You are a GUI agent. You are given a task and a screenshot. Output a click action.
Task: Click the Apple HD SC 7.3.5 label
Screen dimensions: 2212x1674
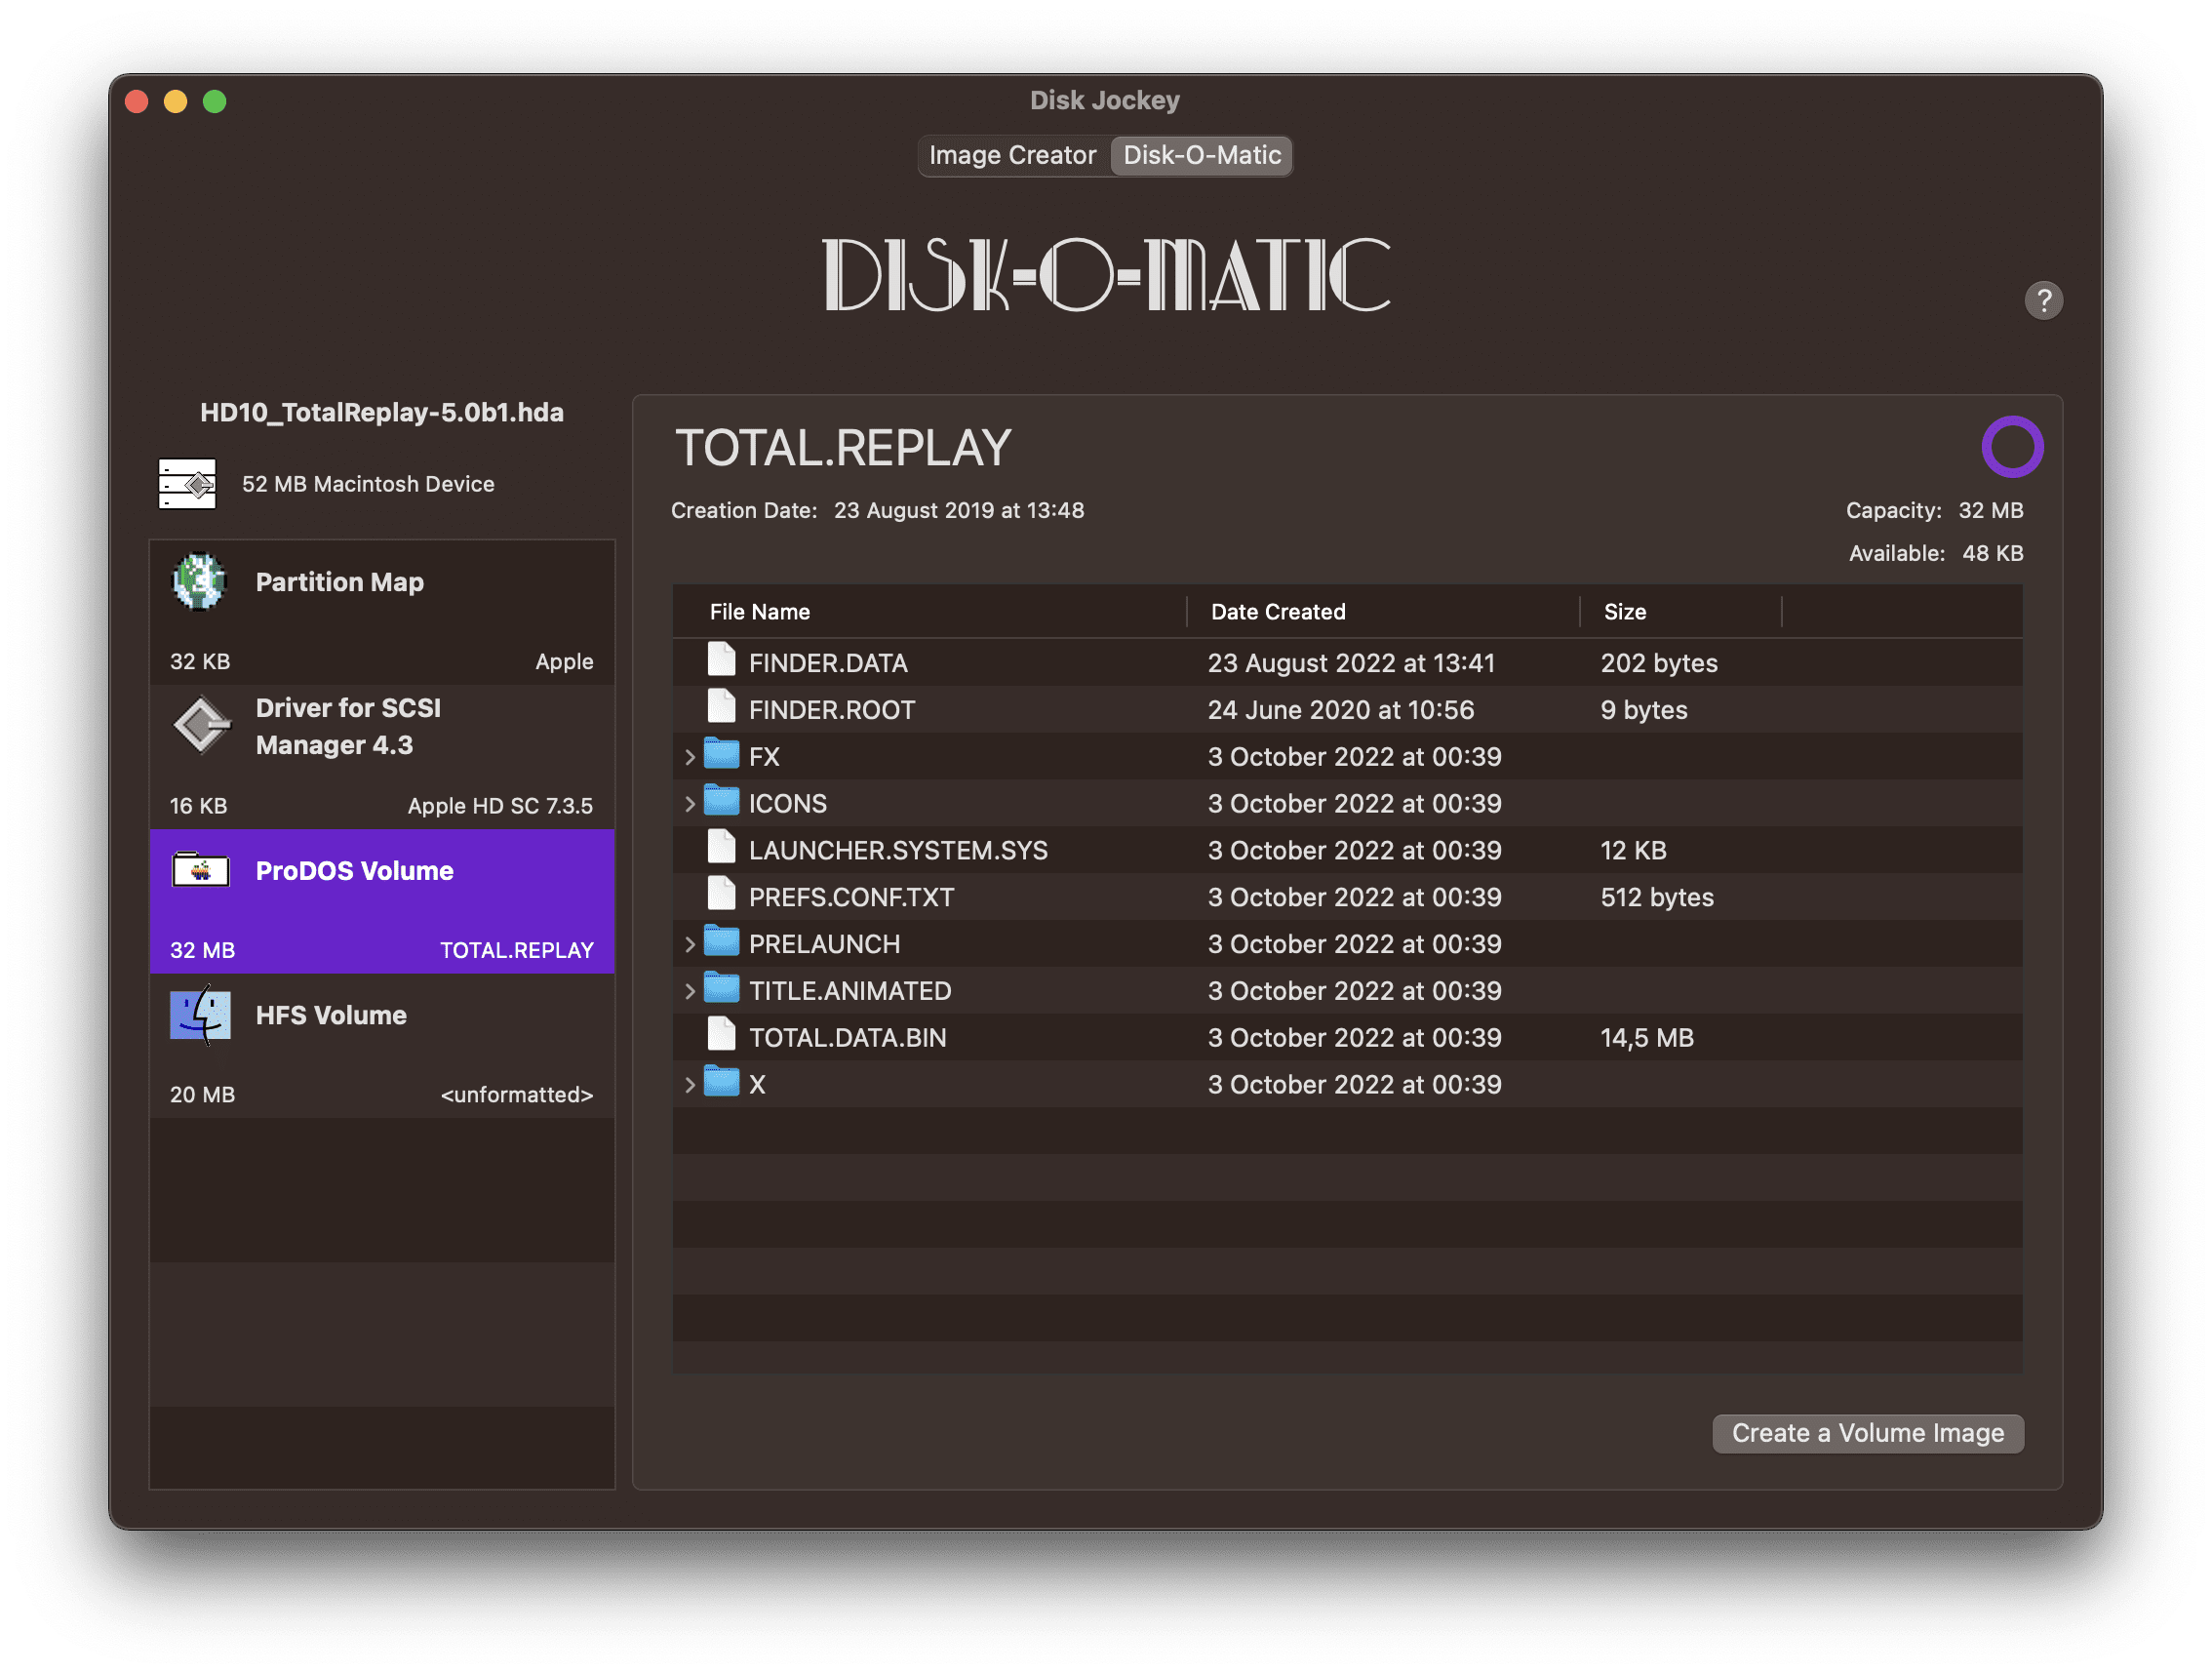point(500,806)
